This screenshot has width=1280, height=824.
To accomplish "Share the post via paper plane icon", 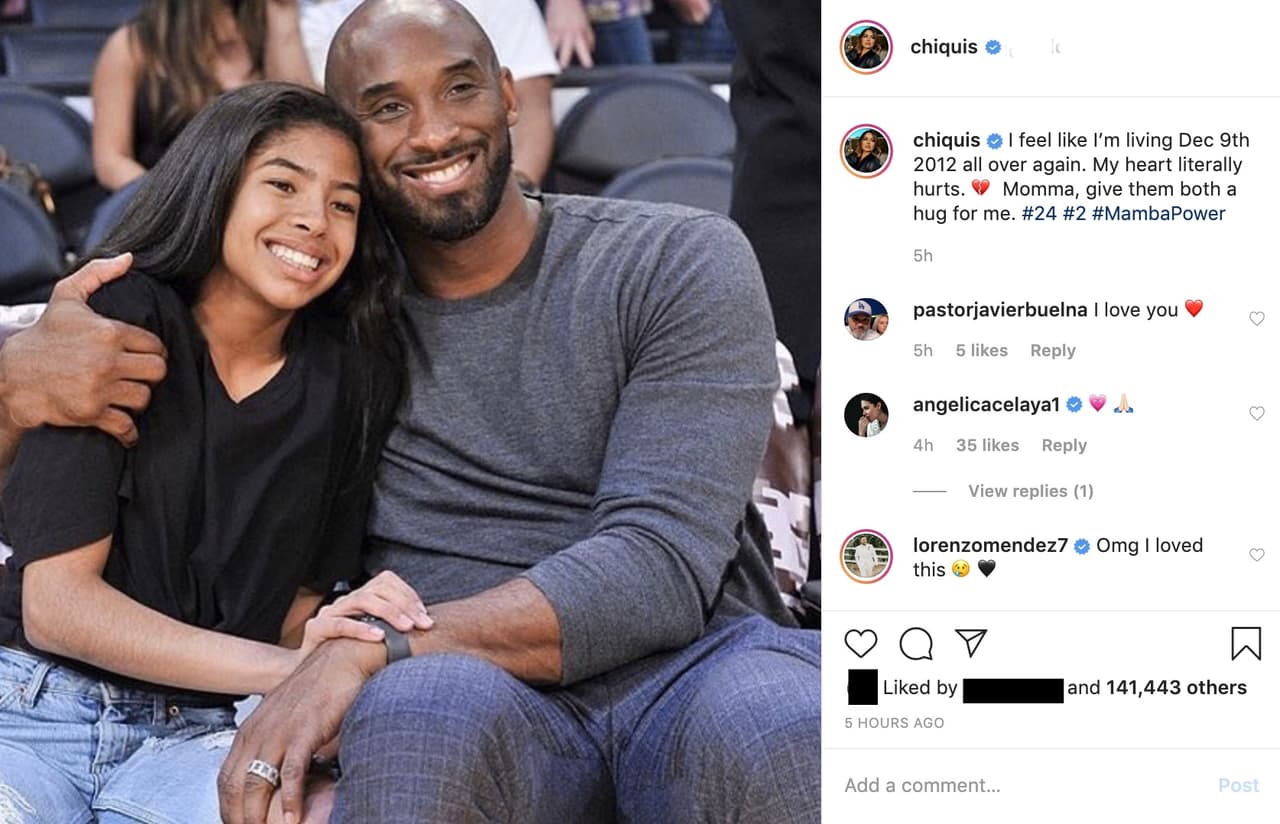I will [971, 643].
